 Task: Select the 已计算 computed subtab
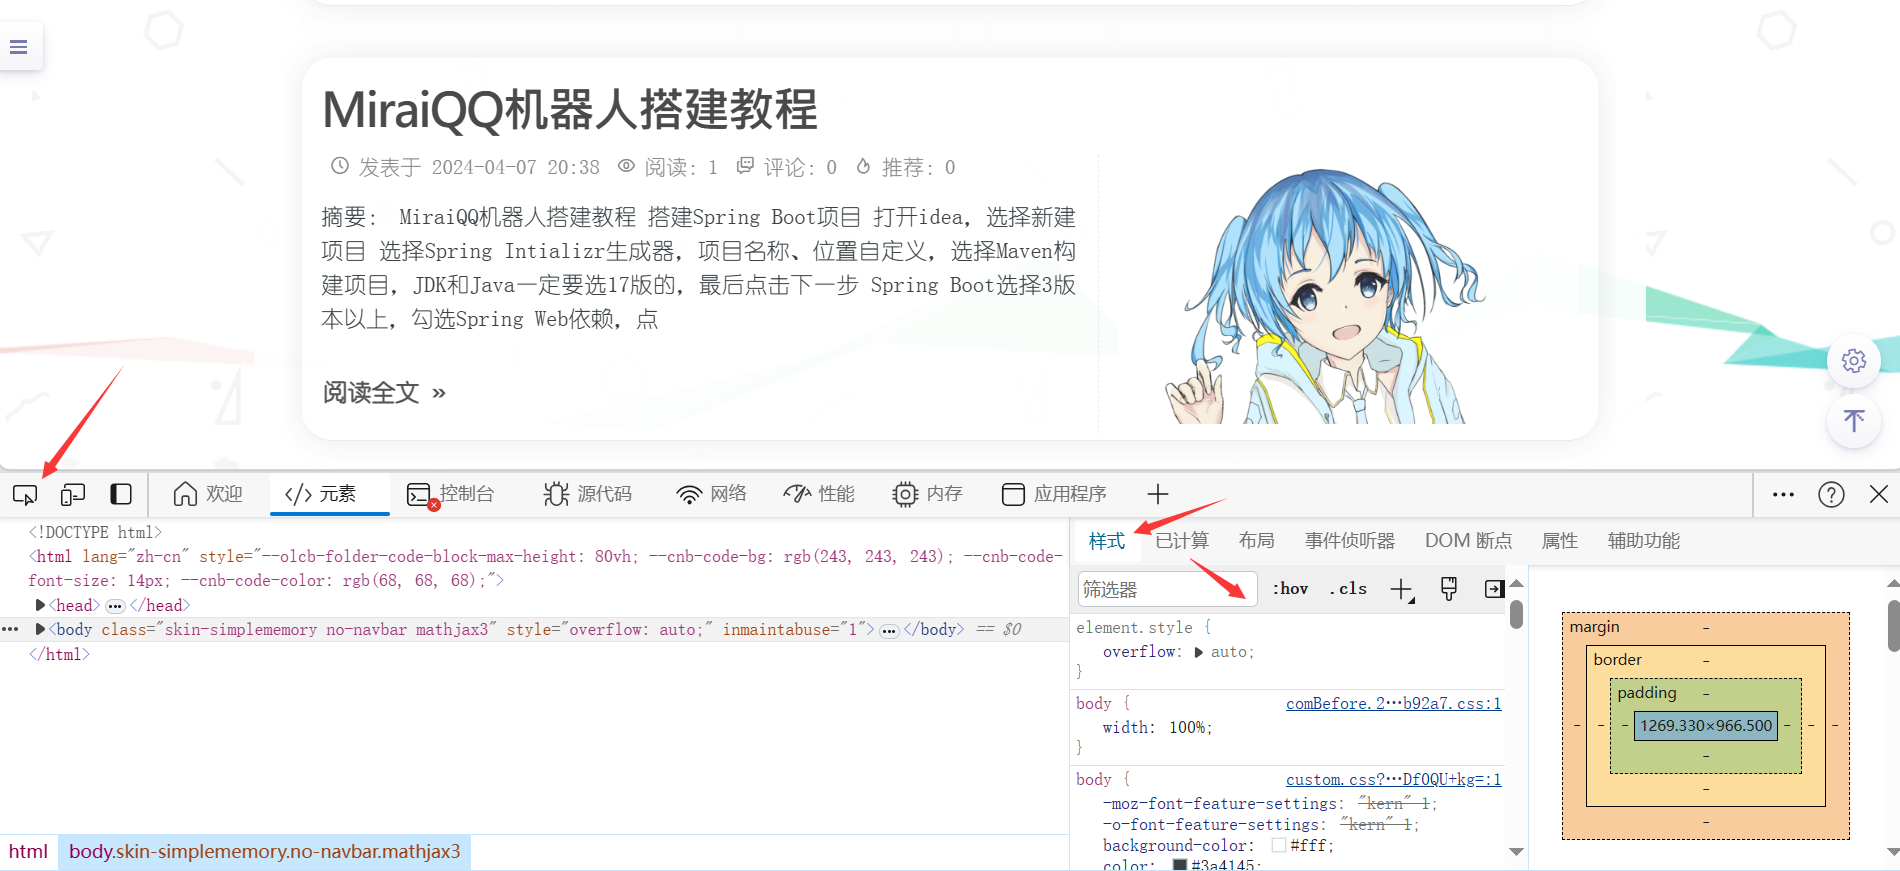coord(1182,541)
